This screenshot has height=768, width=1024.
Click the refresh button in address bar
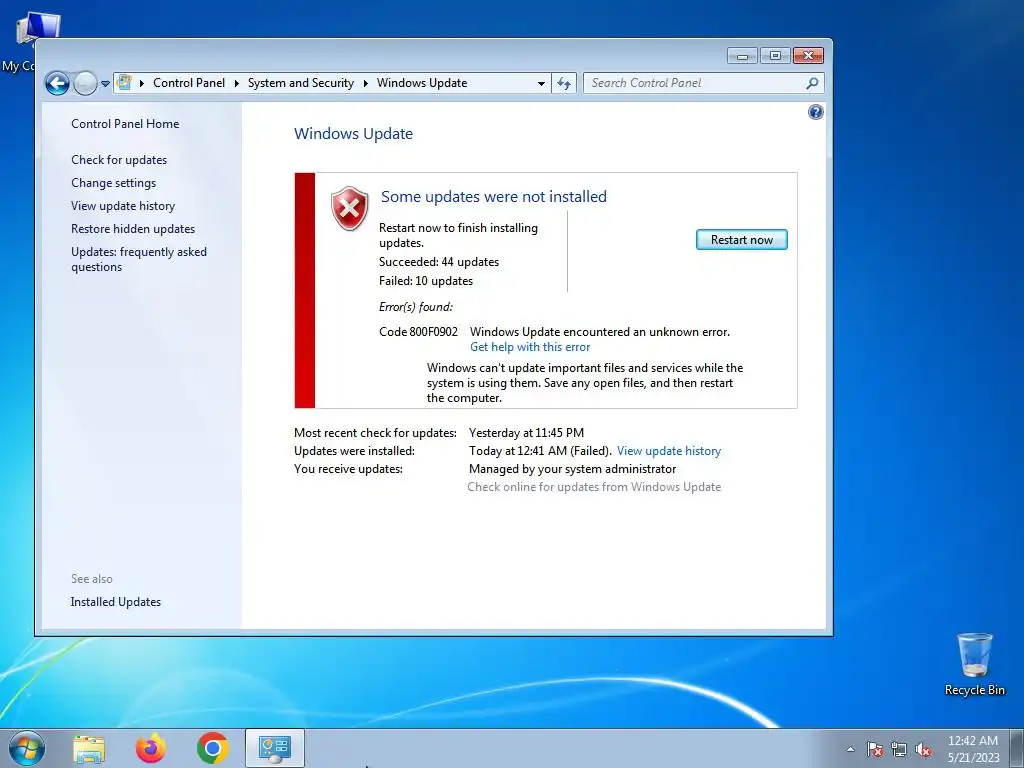[x=564, y=83]
